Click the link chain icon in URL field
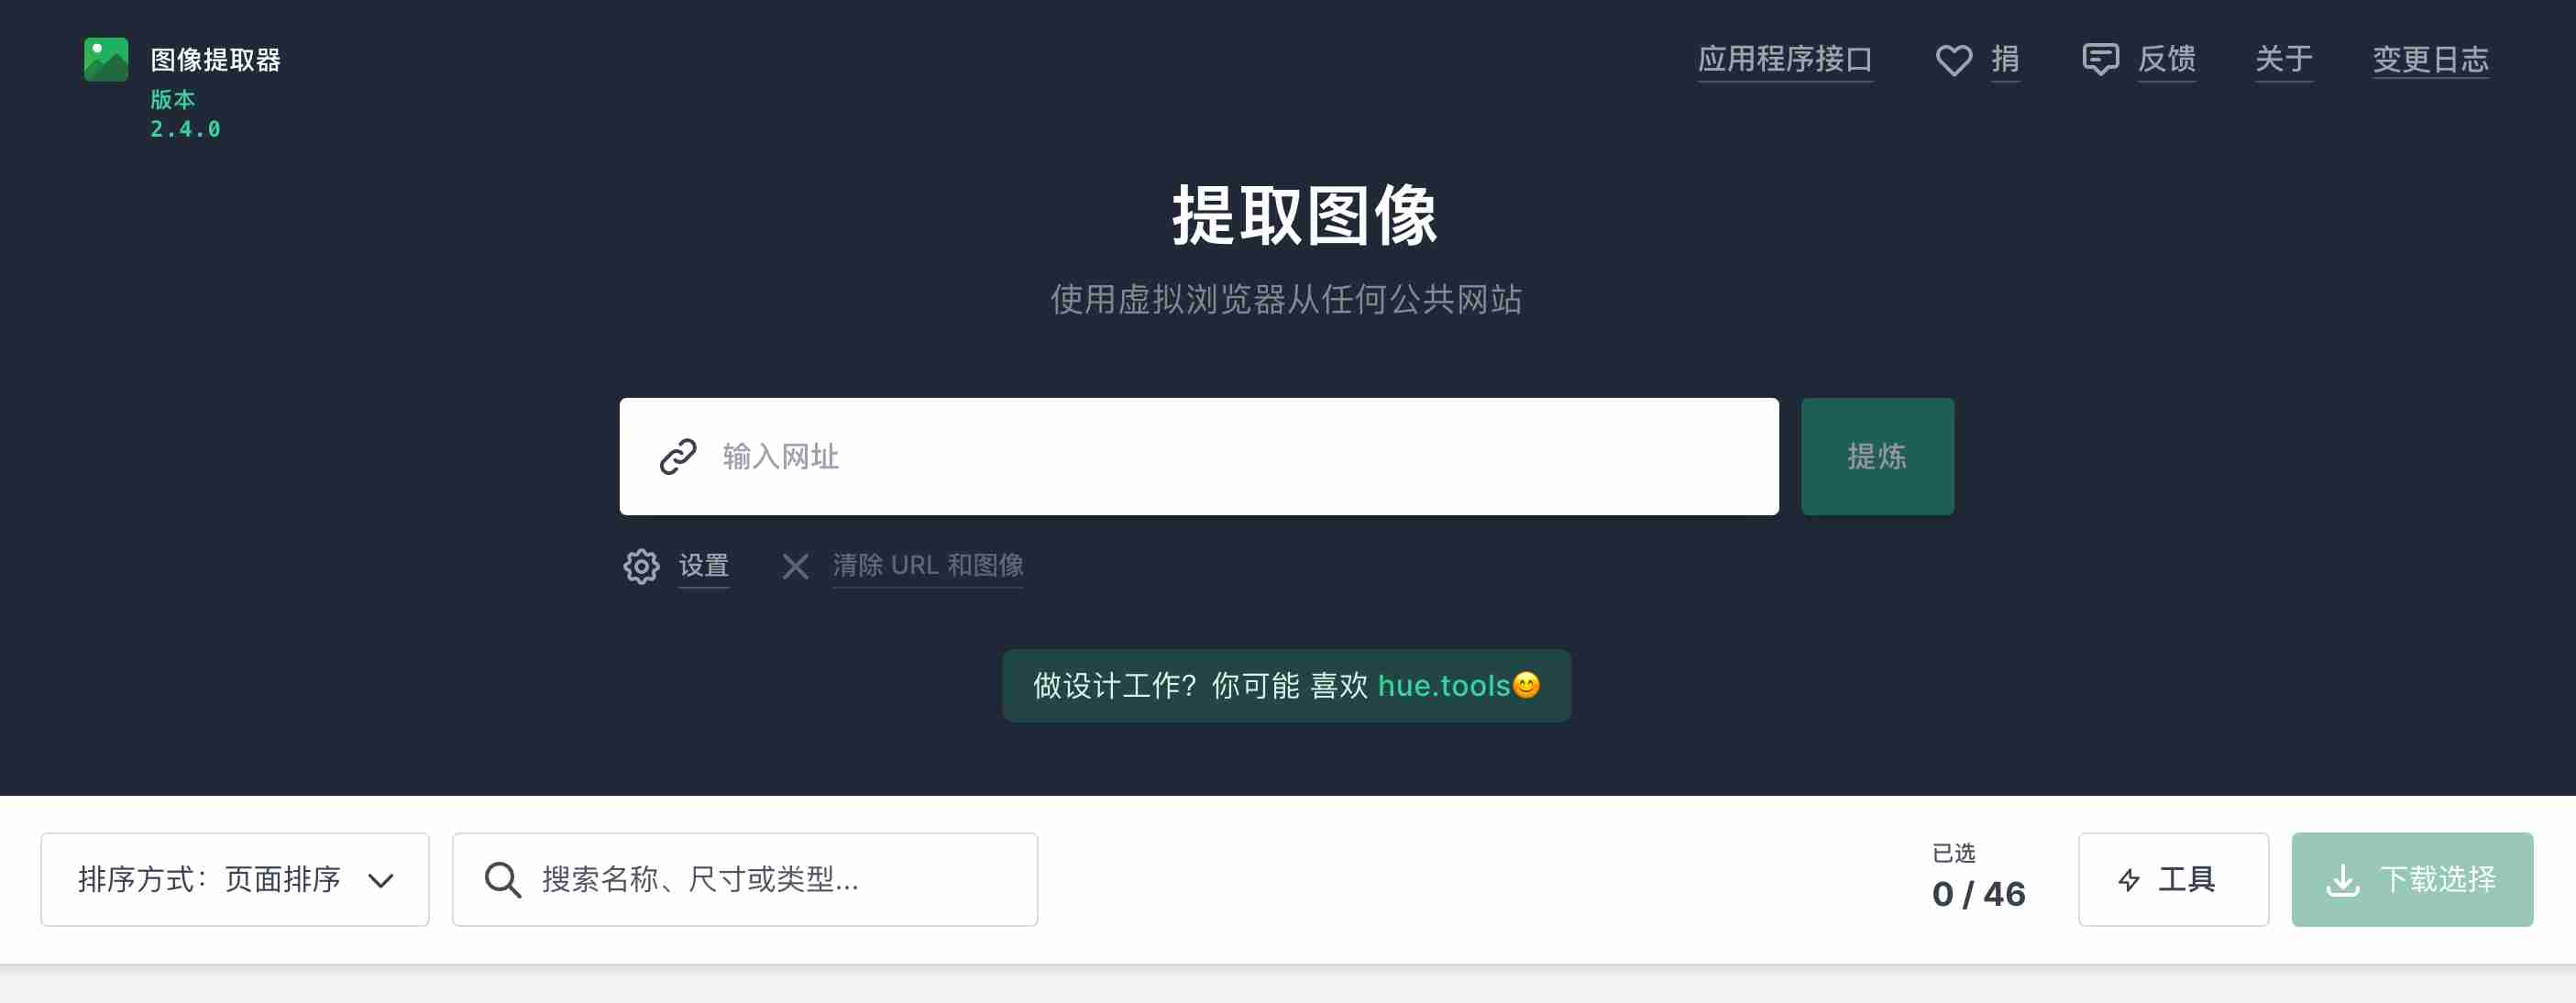Image resolution: width=2576 pixels, height=1003 pixels. [678, 457]
